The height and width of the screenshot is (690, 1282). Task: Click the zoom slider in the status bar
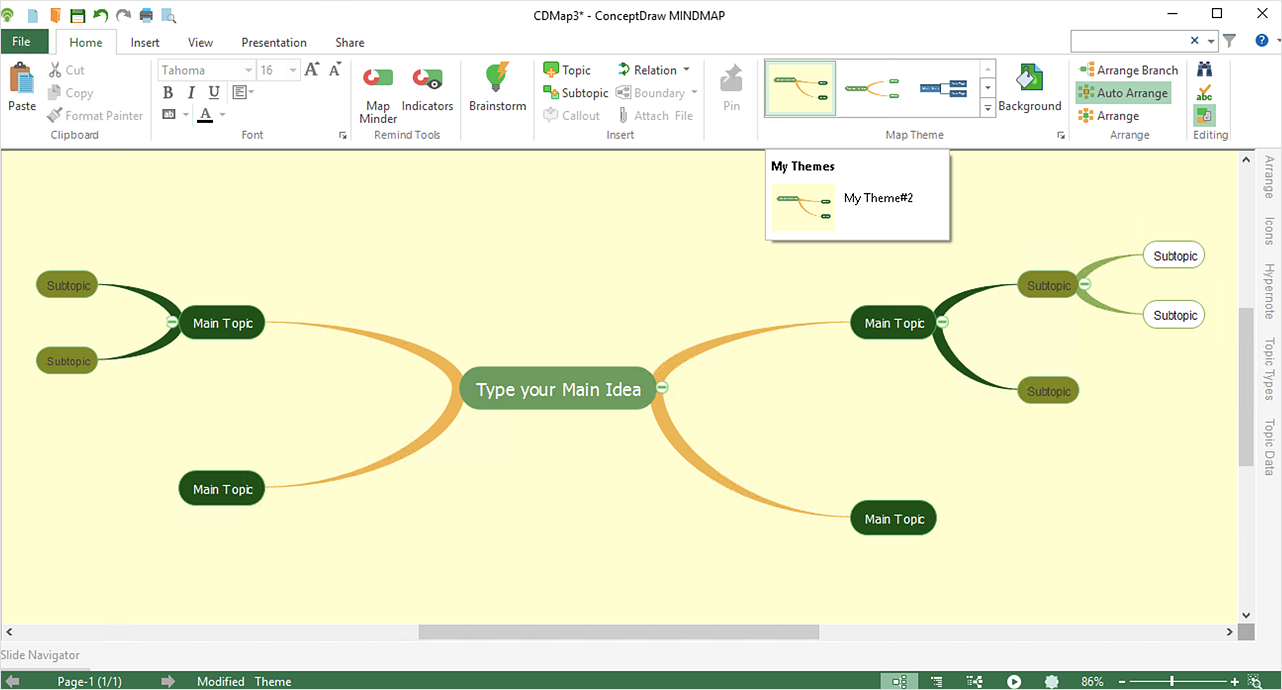coord(1171,682)
